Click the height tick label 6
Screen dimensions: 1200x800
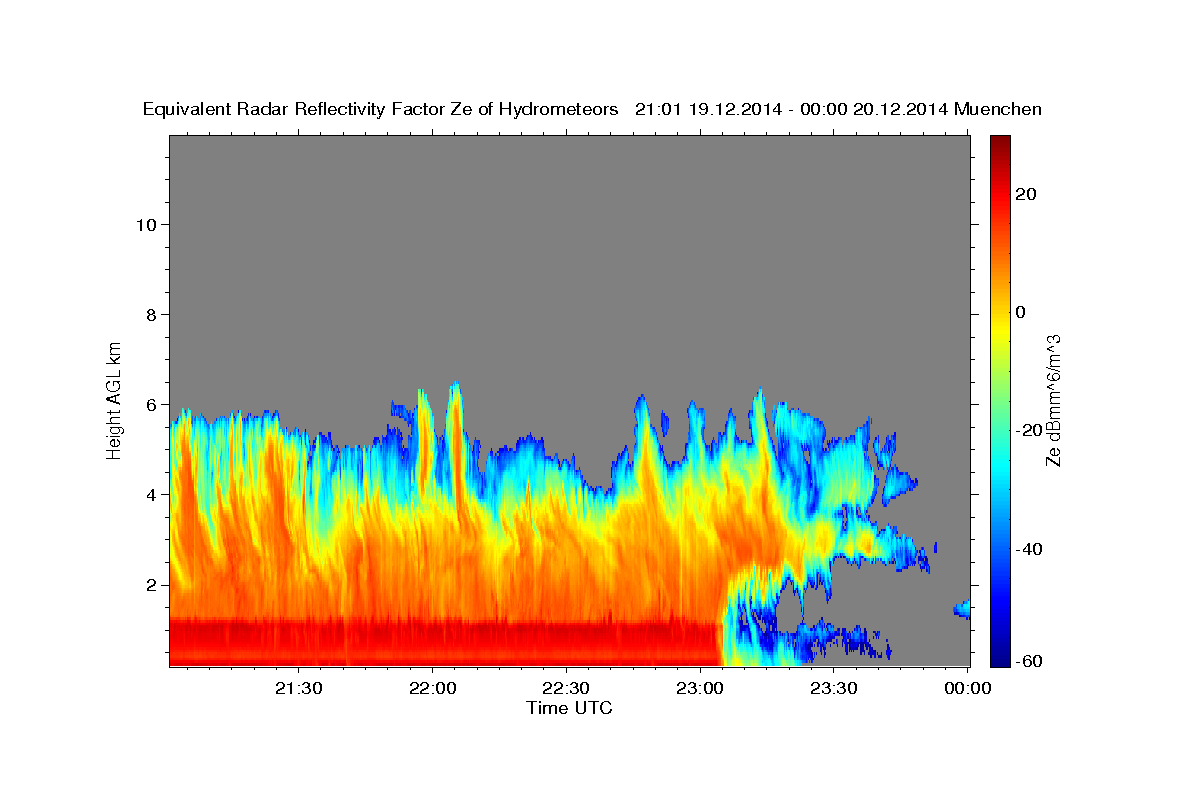(153, 404)
